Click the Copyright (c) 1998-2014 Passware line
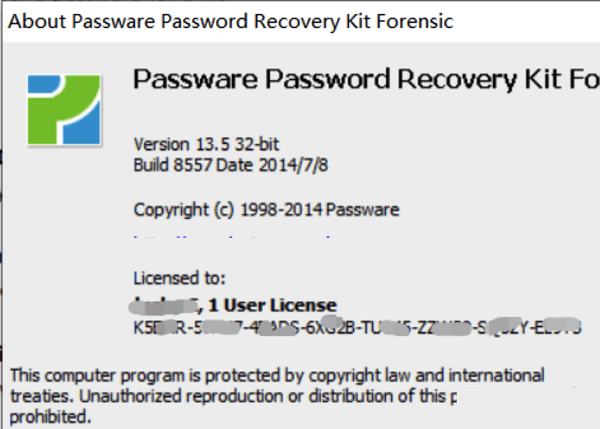Image resolution: width=600 pixels, height=429 pixels. 266,210
